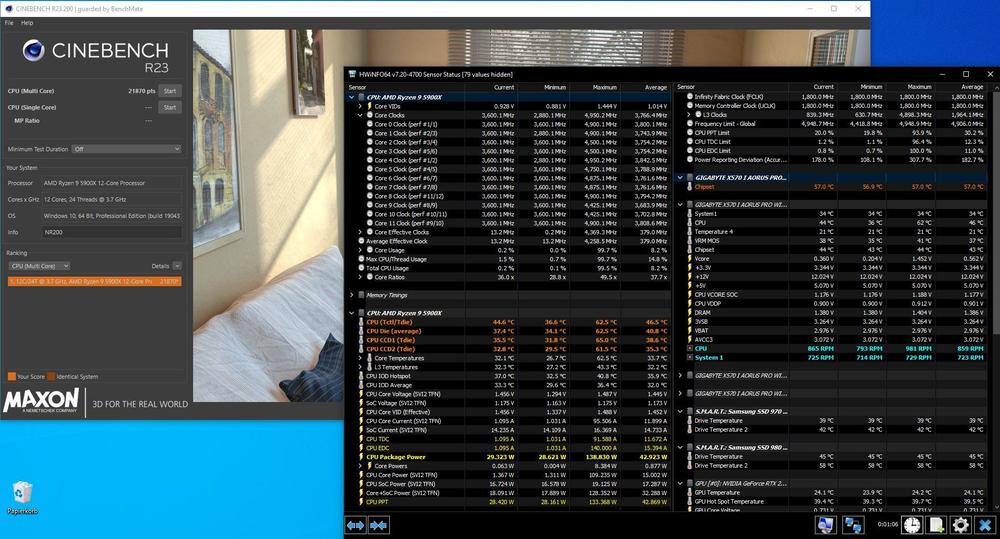Collapse the Core Clocks tree group
This screenshot has width=1000, height=539.
360,115
